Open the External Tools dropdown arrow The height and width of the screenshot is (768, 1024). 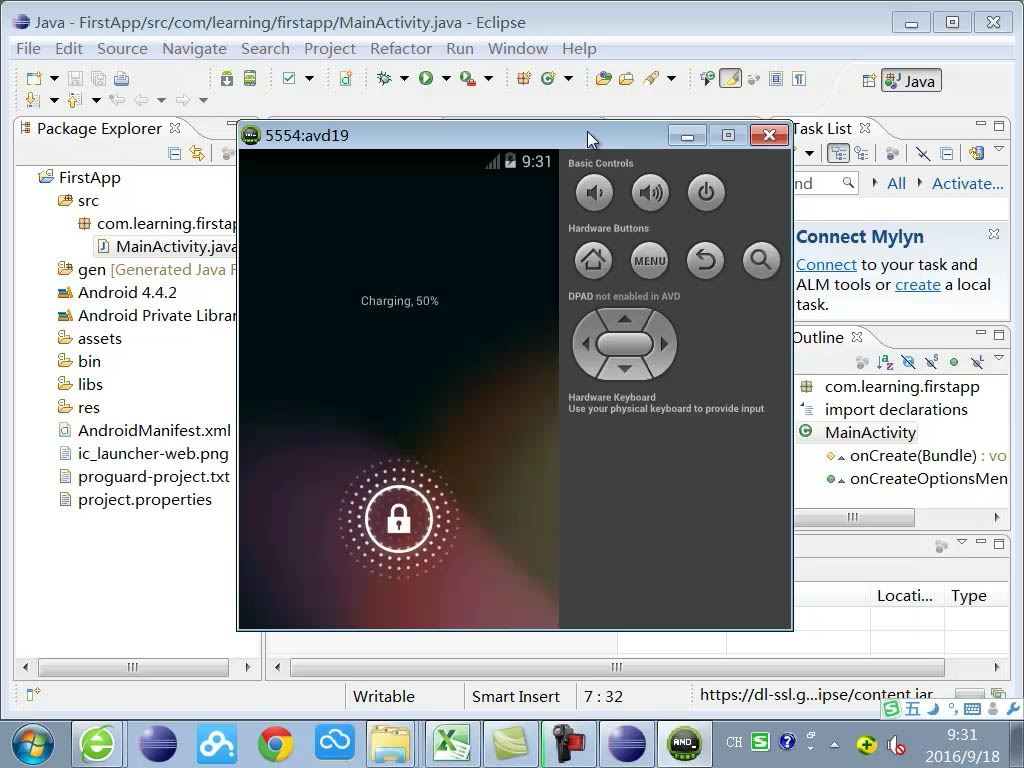(x=488, y=79)
